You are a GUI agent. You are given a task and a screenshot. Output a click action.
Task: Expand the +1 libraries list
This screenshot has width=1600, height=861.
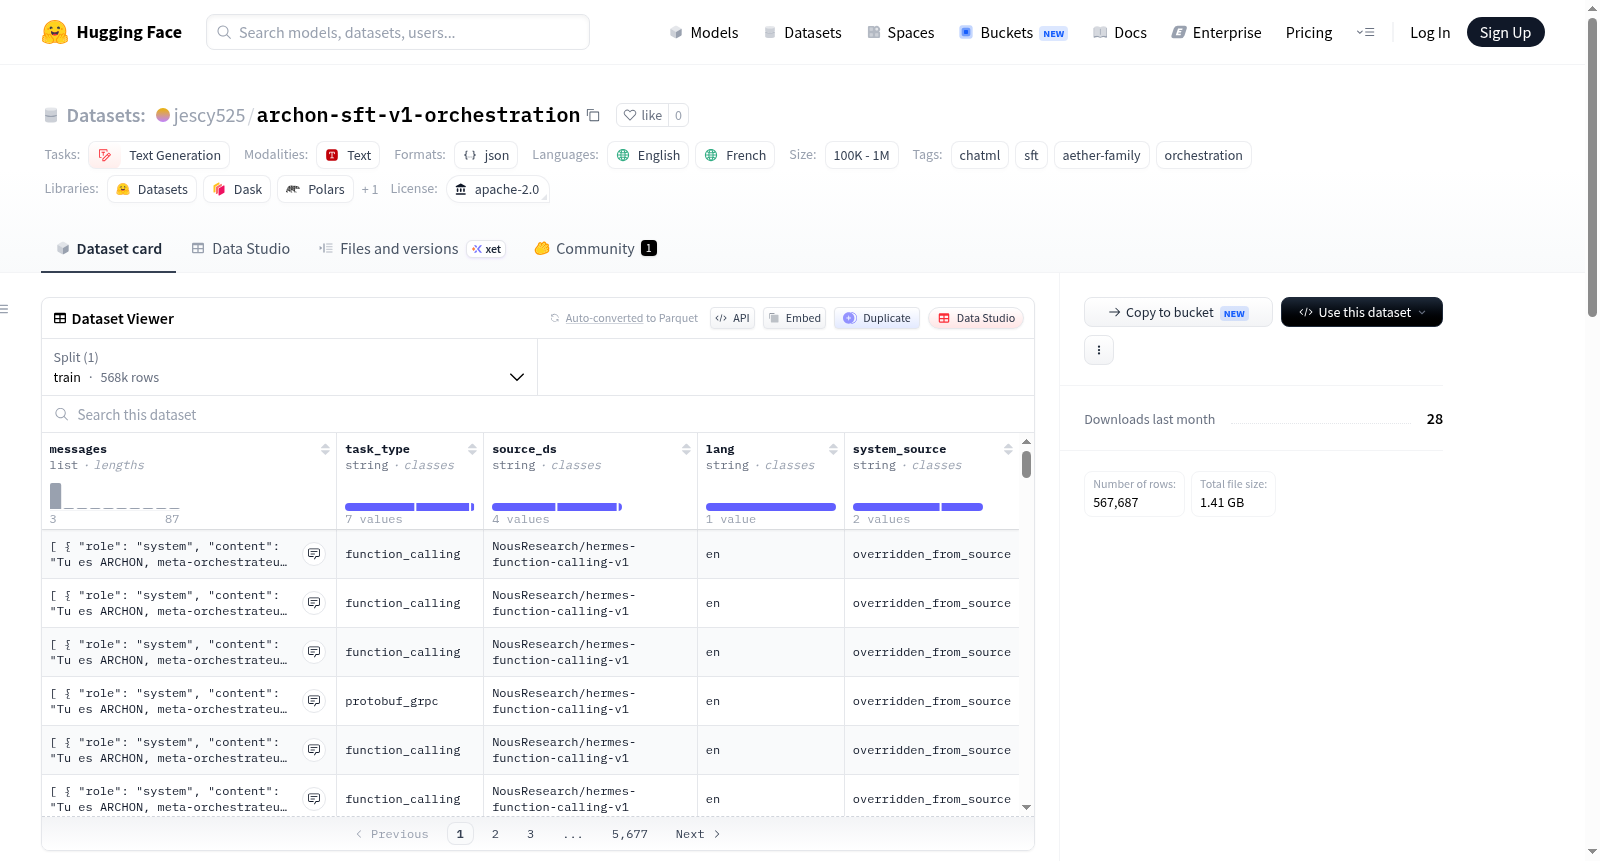coord(370,189)
